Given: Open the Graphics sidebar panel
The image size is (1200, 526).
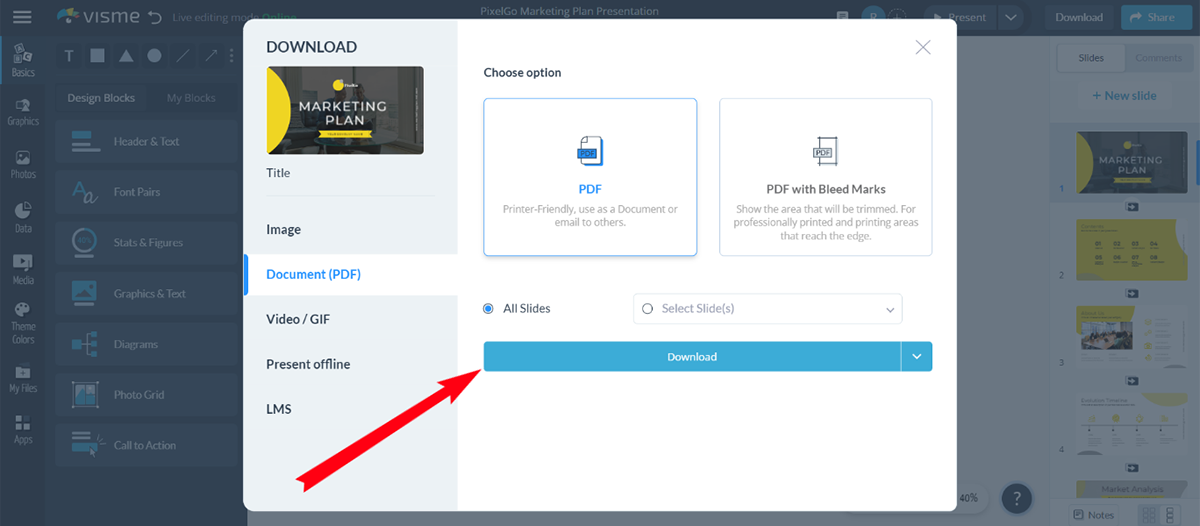Looking at the screenshot, I should [22, 113].
